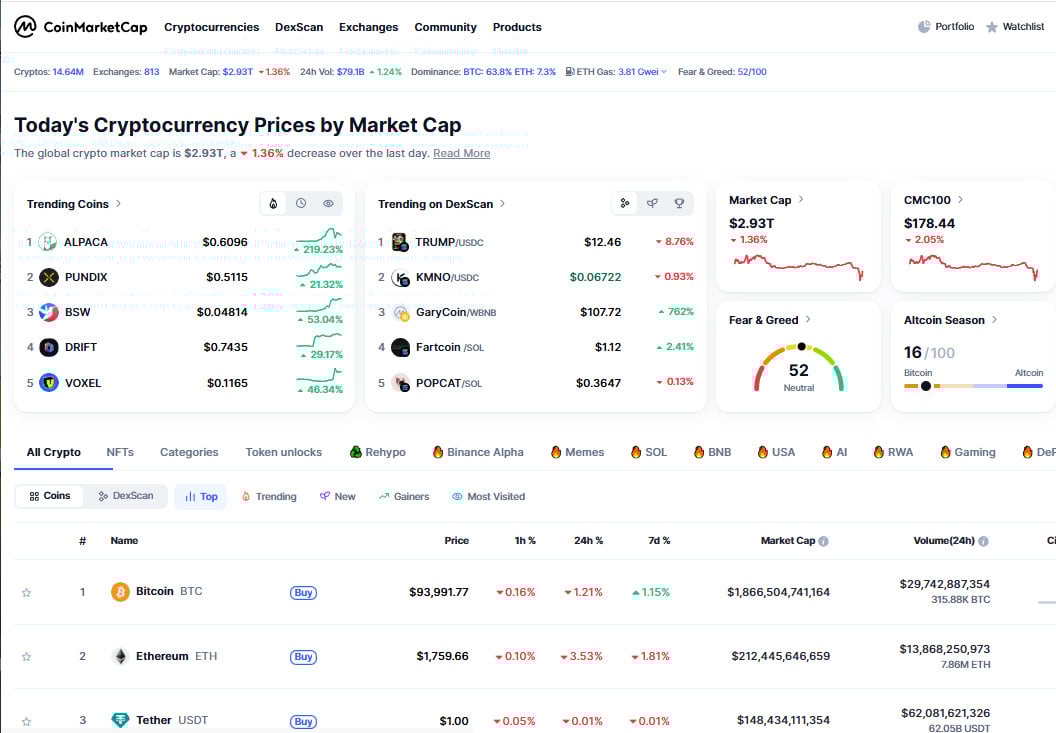Select the first filter icon in Trending on DexScan

click(625, 203)
